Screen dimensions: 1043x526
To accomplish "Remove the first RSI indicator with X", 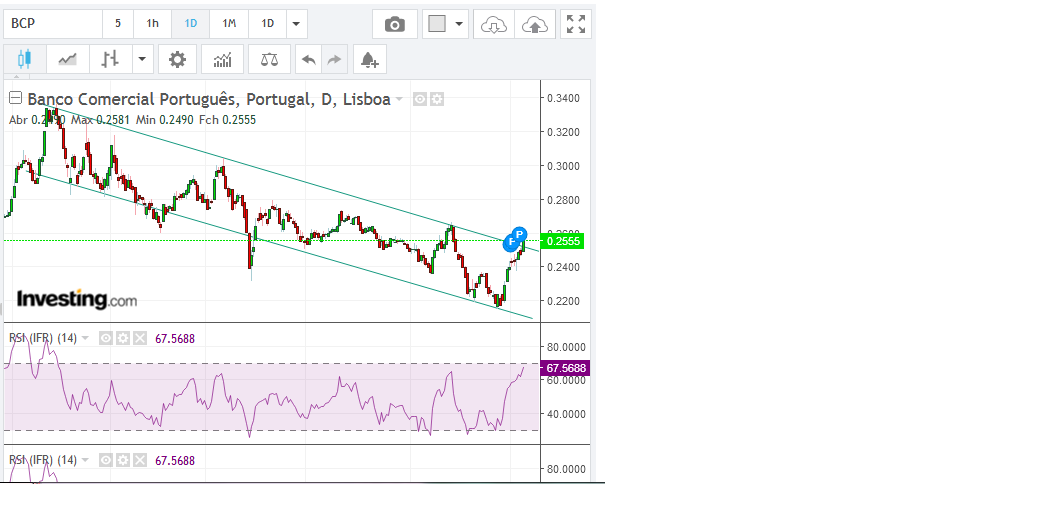I will [x=140, y=338].
